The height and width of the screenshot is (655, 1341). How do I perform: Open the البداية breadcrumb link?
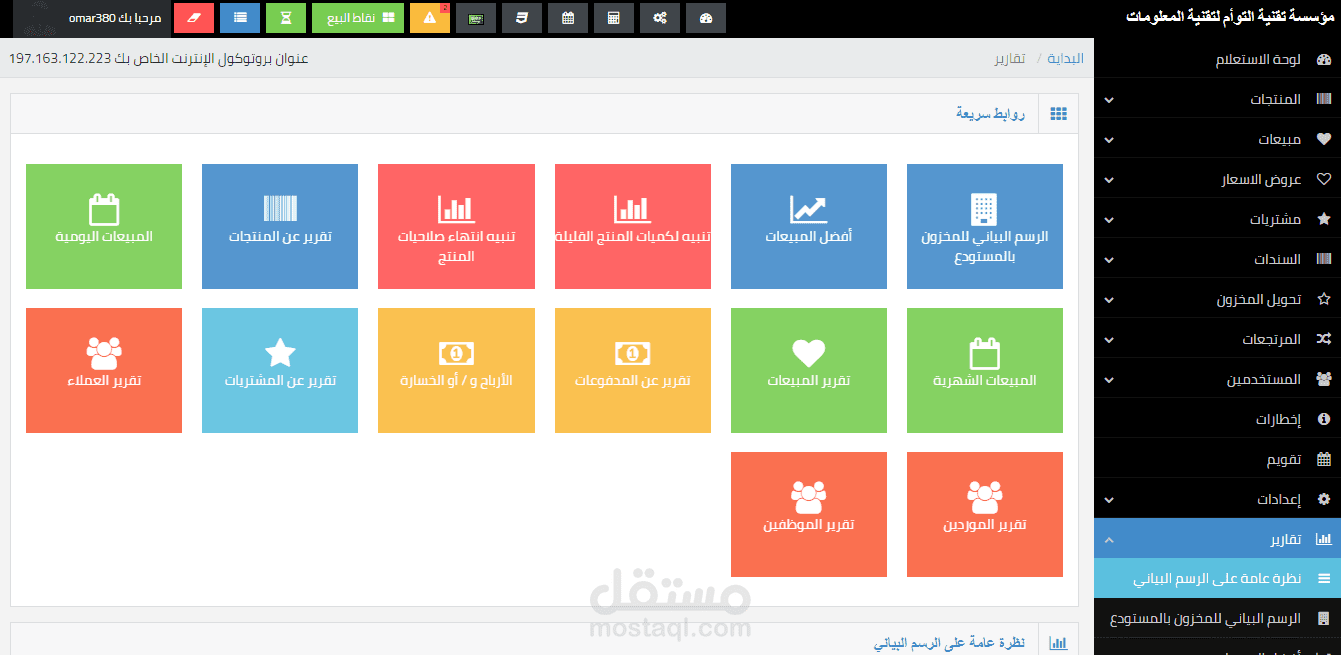tap(1065, 58)
